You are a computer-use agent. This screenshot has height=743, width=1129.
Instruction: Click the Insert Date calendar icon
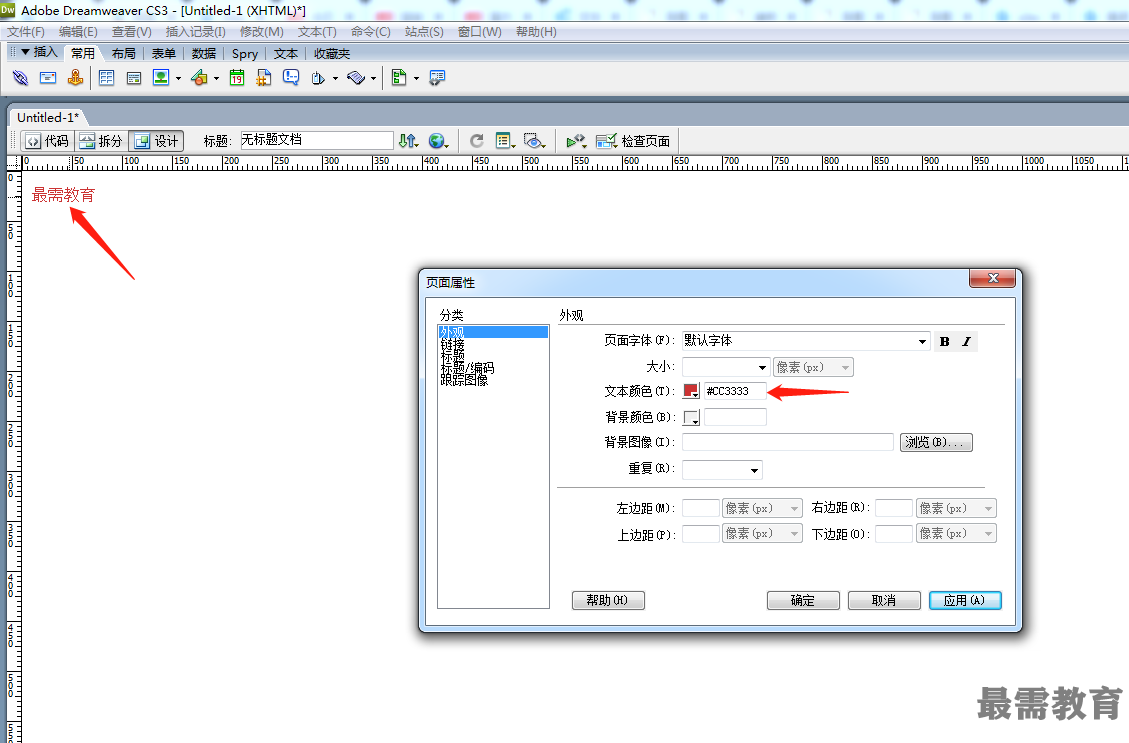[237, 78]
